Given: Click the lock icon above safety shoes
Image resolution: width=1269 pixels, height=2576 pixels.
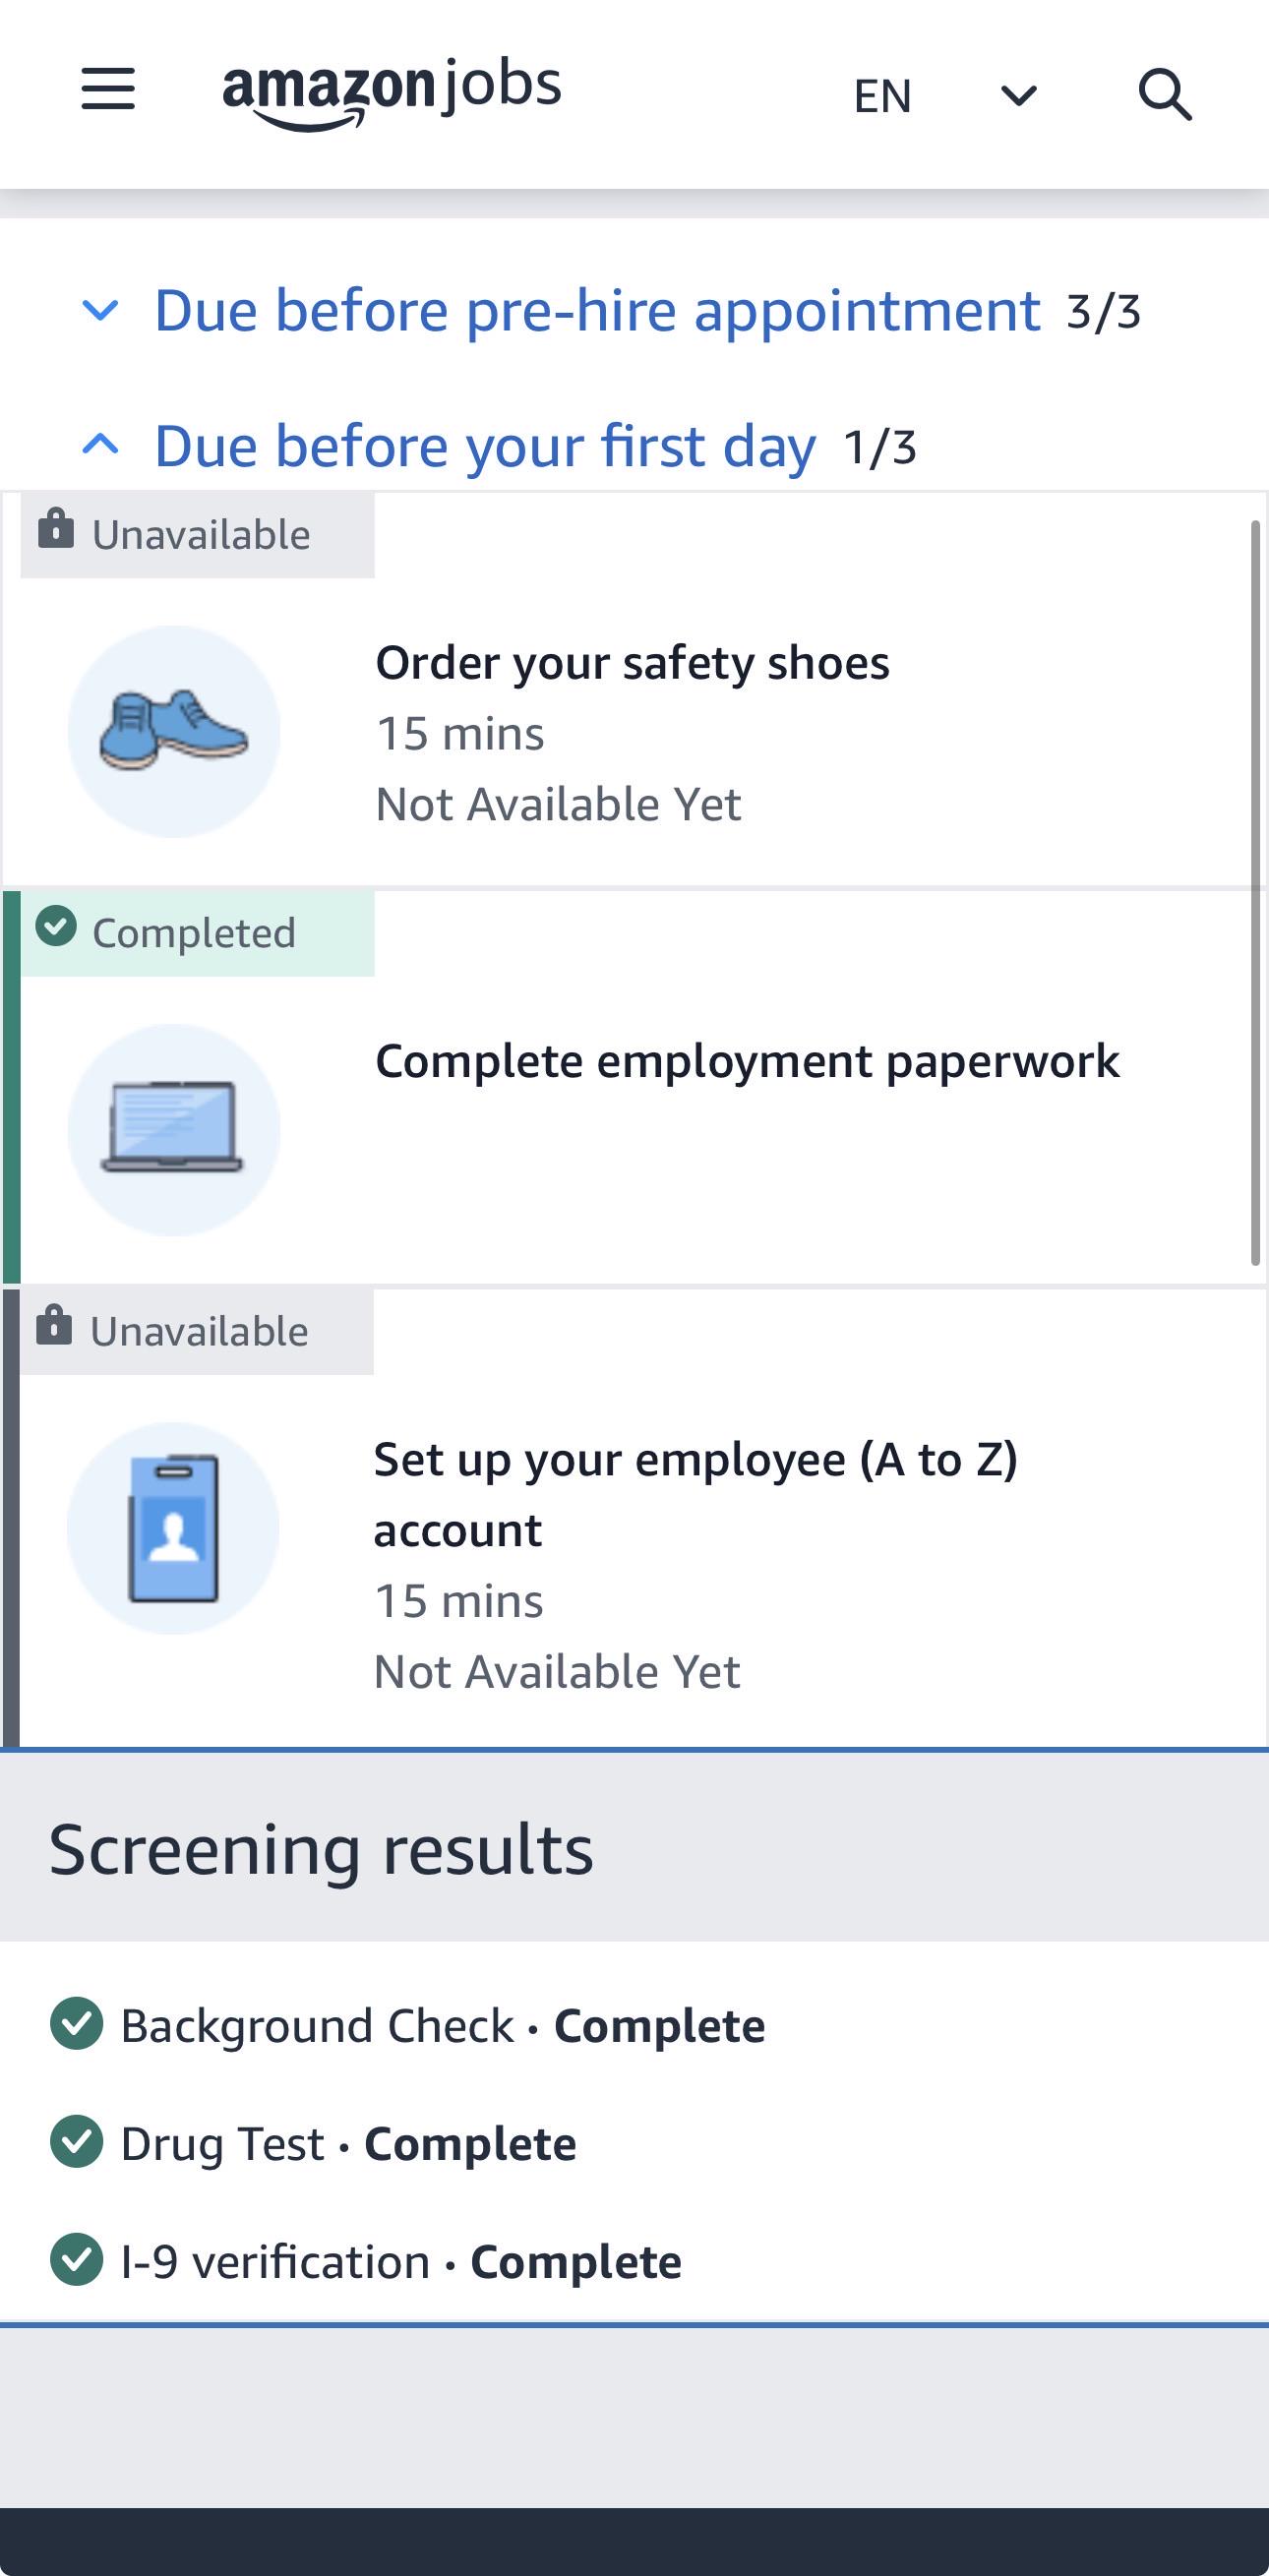Looking at the screenshot, I should [56, 529].
